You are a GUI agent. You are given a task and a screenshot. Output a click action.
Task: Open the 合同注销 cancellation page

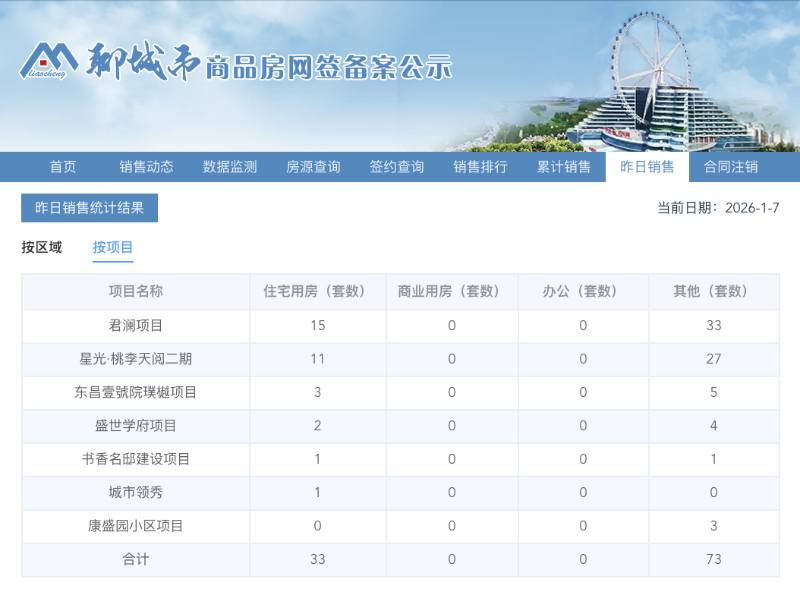730,167
